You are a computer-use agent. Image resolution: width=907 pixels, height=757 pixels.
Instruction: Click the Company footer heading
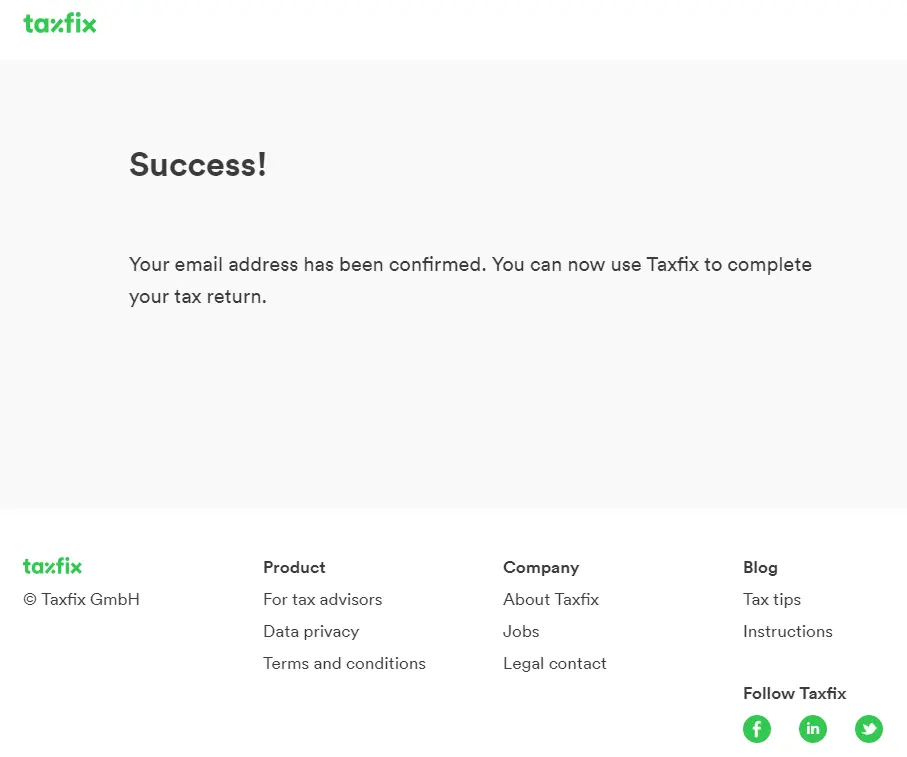[541, 567]
